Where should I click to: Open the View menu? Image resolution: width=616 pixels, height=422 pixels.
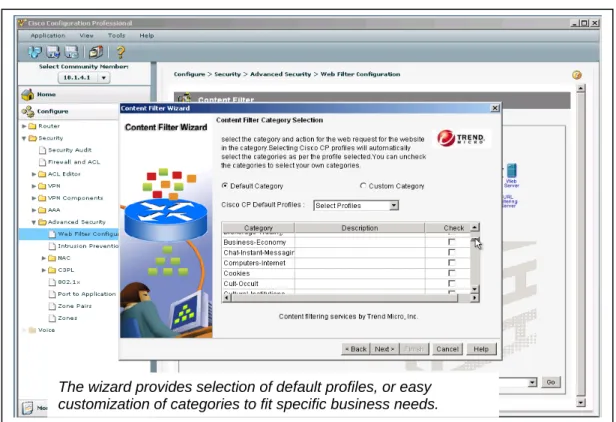(x=86, y=36)
